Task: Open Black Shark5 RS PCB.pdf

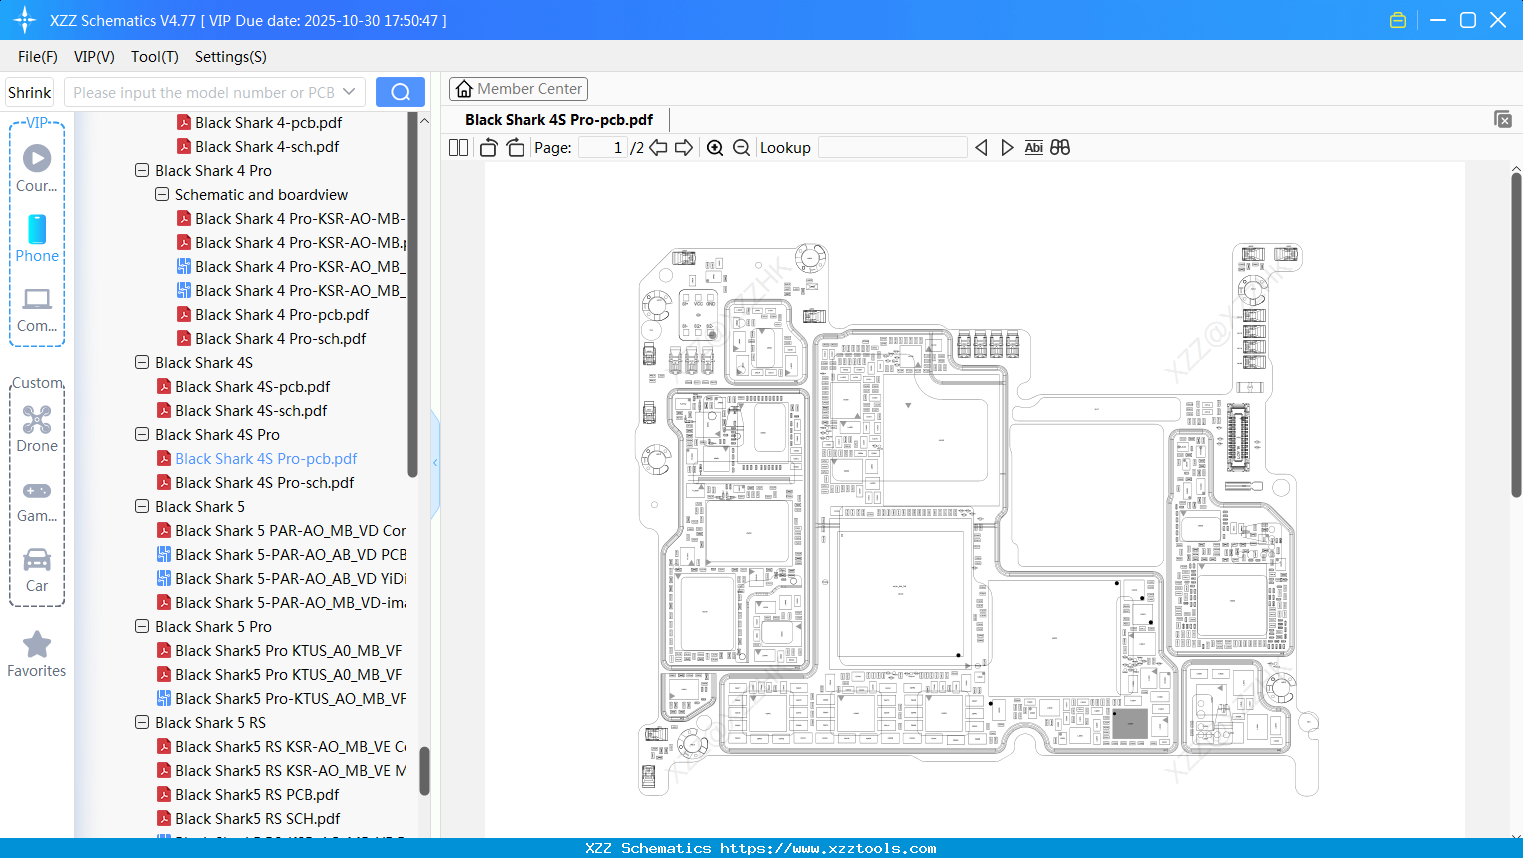Action: point(257,795)
